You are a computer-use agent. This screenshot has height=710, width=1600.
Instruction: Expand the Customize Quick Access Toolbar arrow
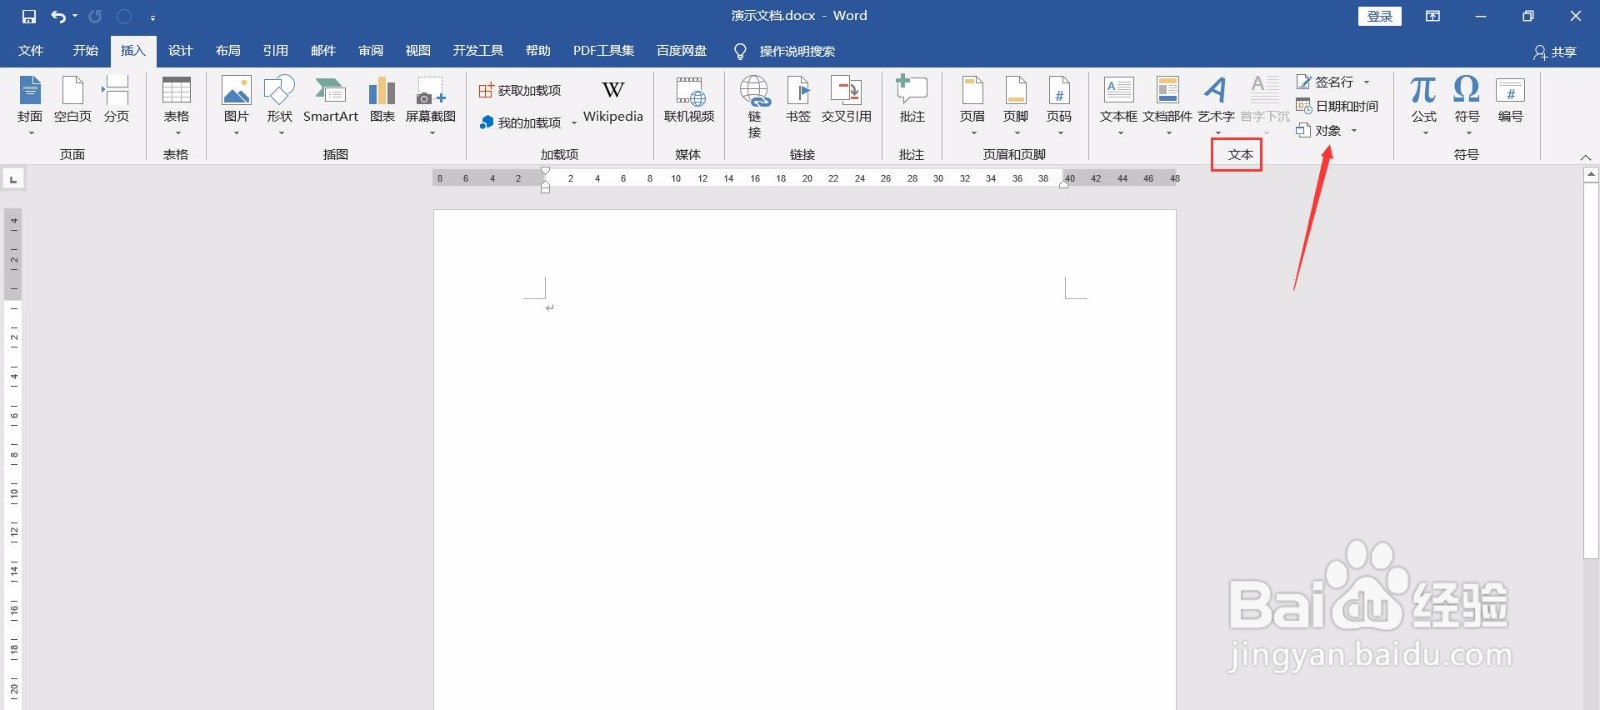tap(153, 17)
